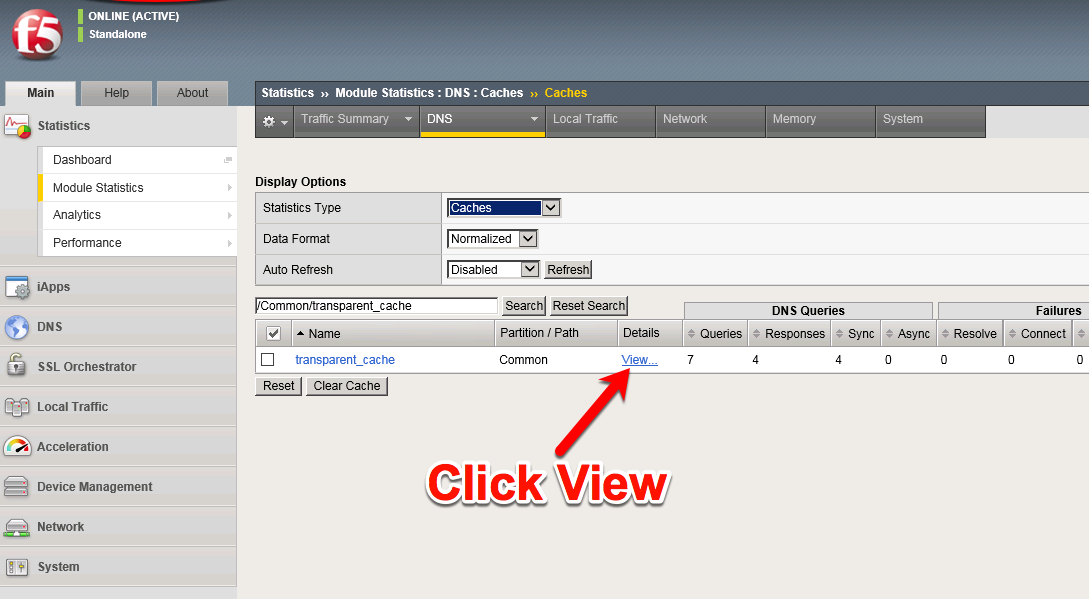Image resolution: width=1089 pixels, height=599 pixels.
Task: Click the Reset Search button
Action: pyautogui.click(x=589, y=306)
